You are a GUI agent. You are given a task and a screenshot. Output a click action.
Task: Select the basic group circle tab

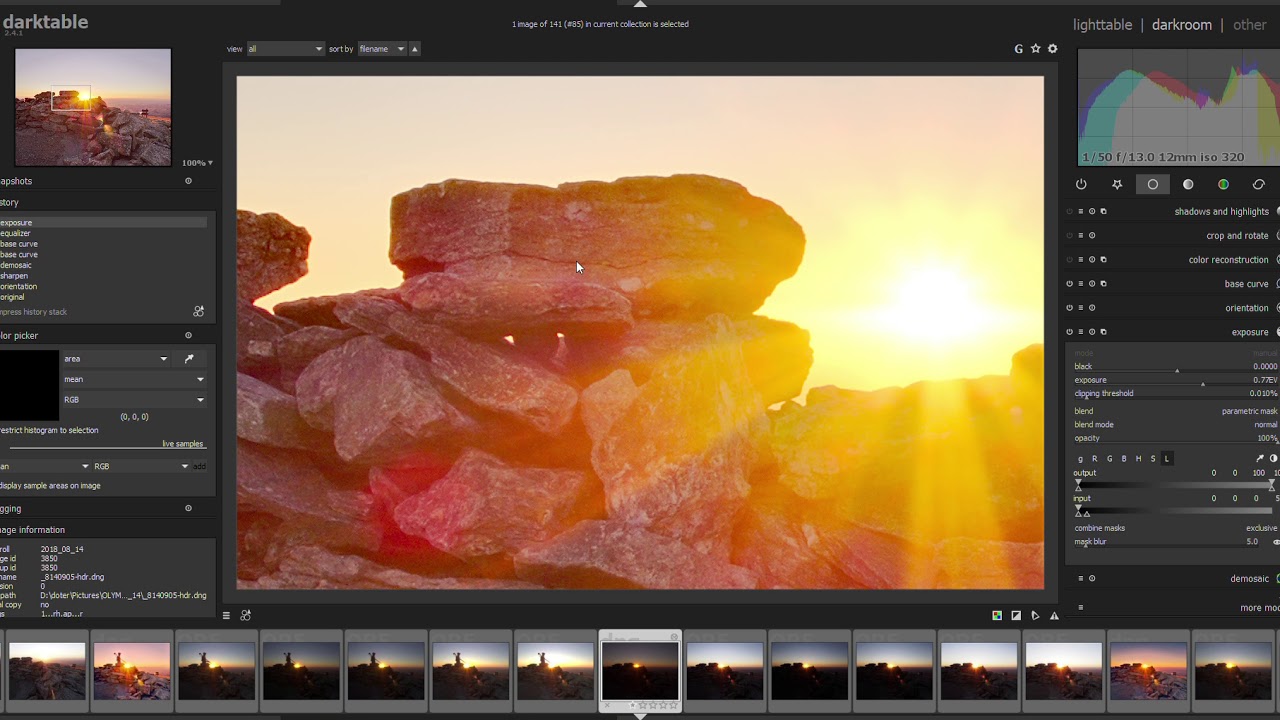pos(1152,184)
